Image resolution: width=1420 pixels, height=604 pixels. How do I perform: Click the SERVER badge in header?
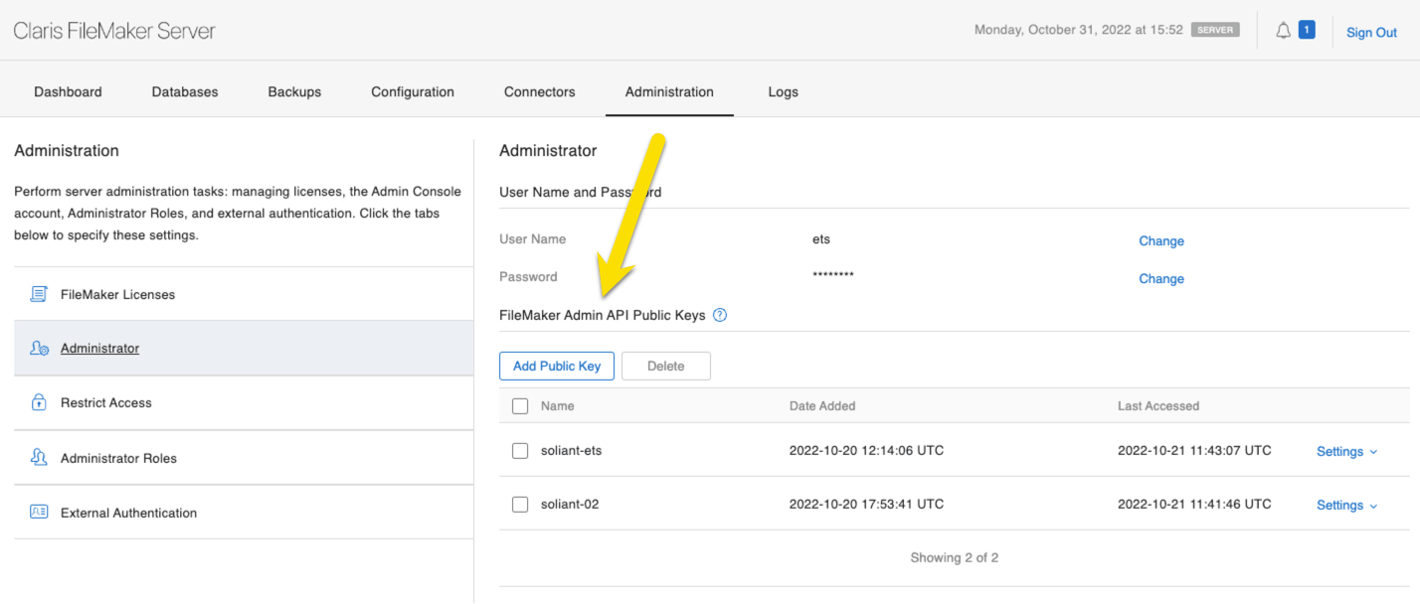click(x=1215, y=30)
